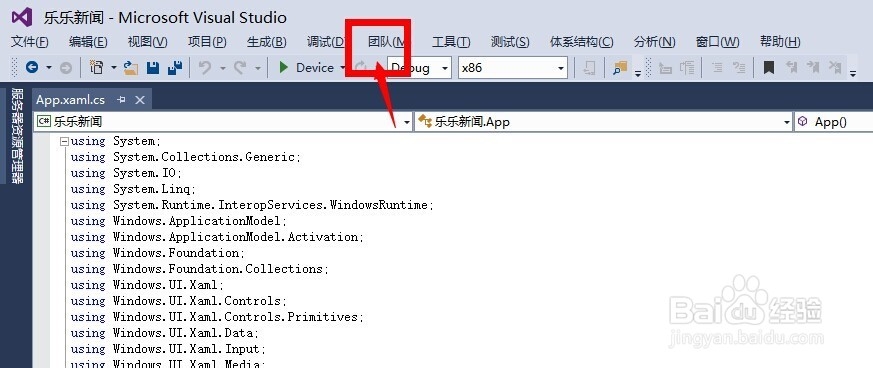The width and height of the screenshot is (873, 368).
Task: Open the 生成(B) menu
Action: [267, 42]
